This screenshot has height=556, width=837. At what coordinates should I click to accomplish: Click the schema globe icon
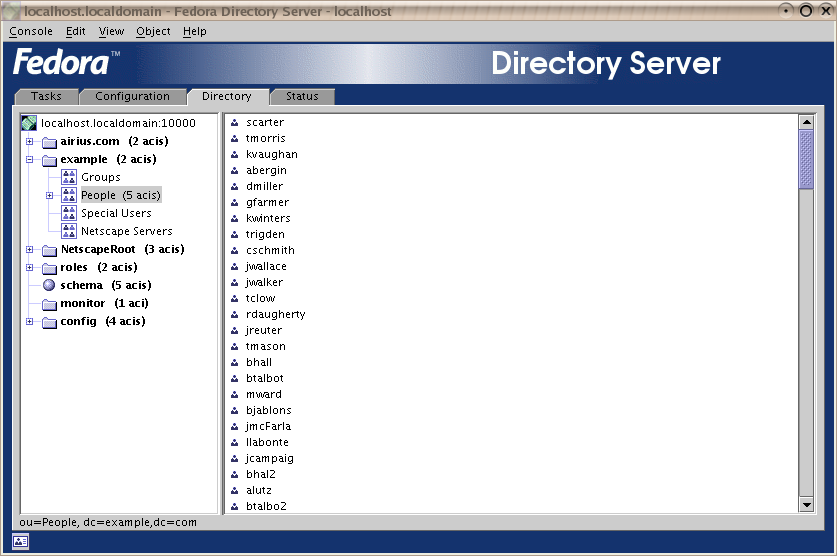(49, 285)
